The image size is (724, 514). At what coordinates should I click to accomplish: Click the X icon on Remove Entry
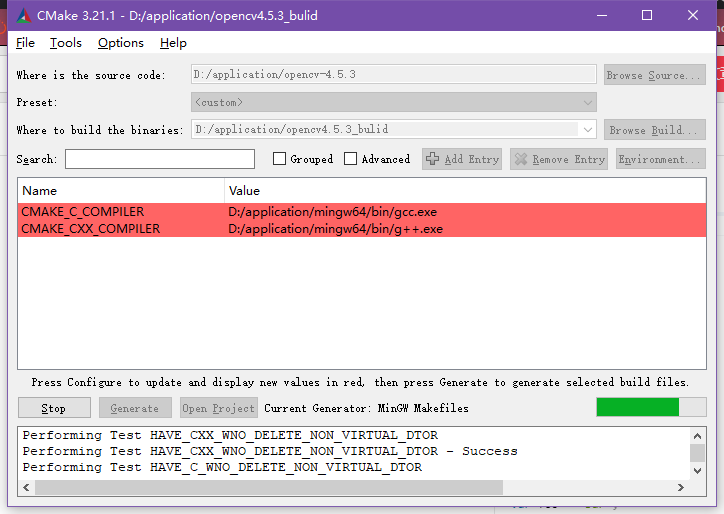coord(520,159)
